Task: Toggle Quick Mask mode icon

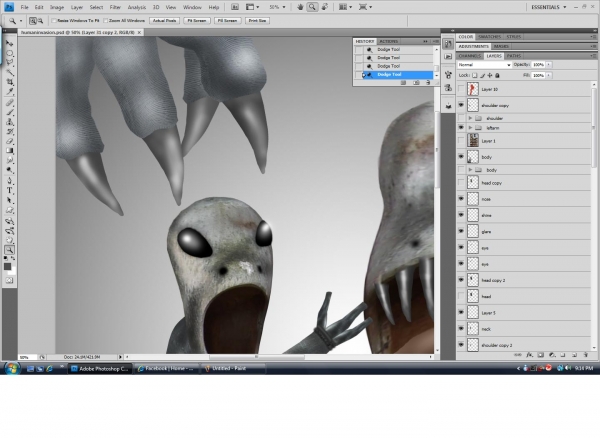Action: pyautogui.click(x=9, y=280)
